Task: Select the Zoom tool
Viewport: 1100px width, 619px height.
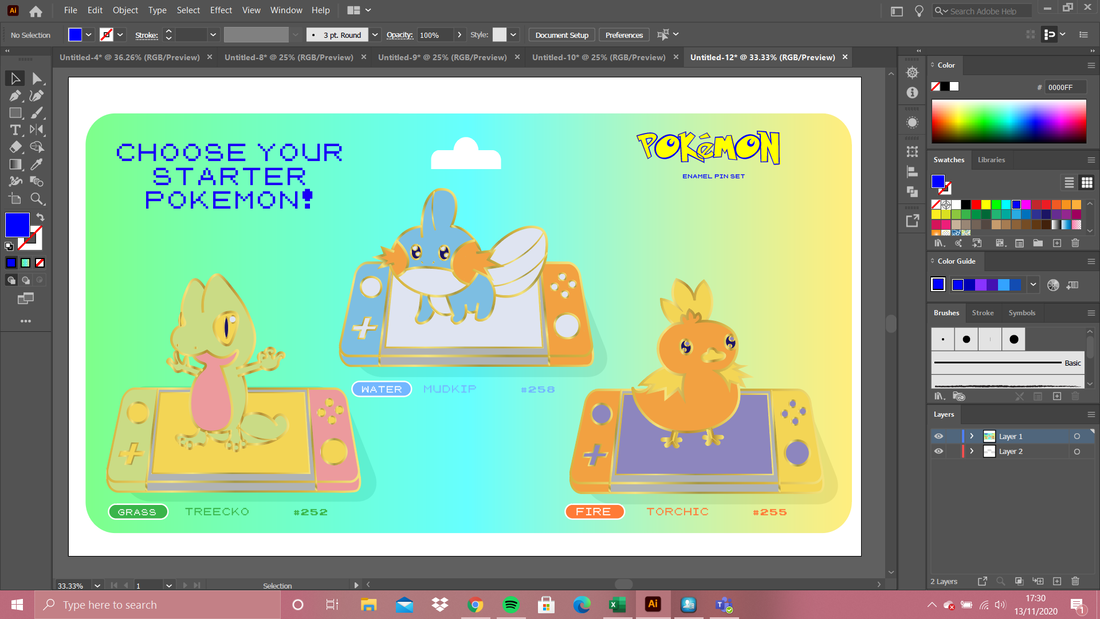Action: 37,199
